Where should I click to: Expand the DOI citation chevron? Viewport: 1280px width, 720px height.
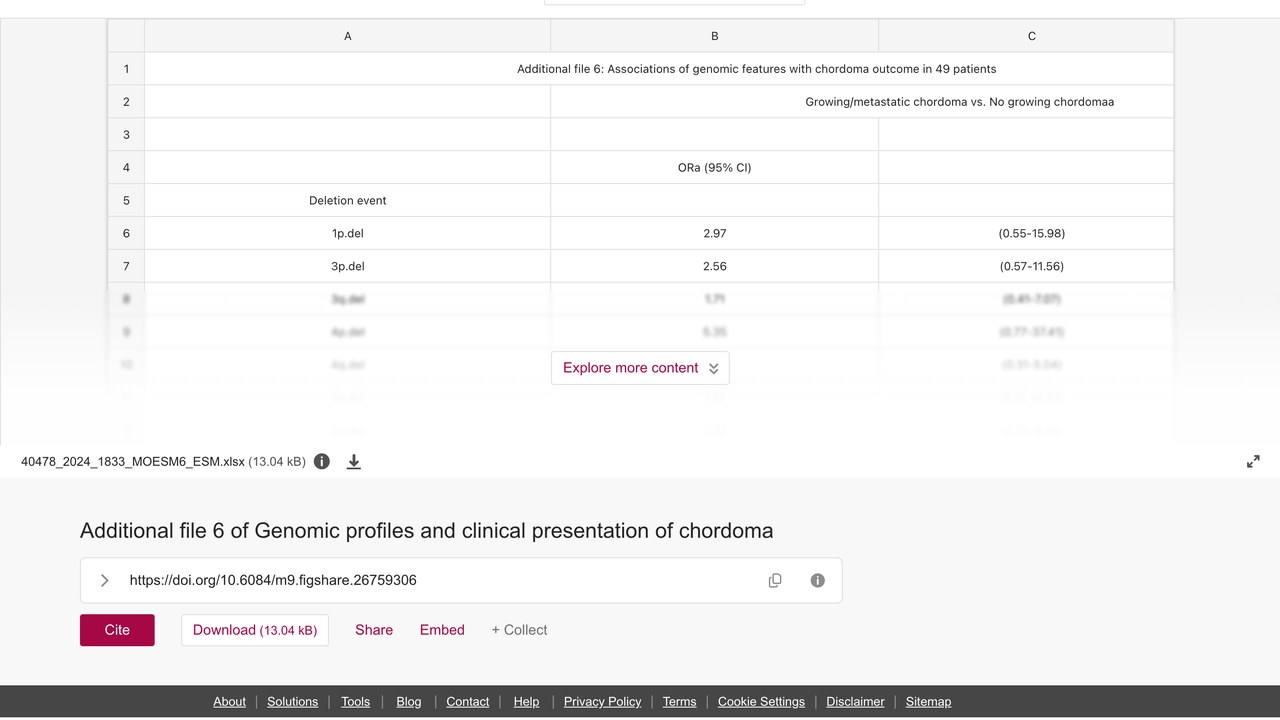(x=105, y=581)
